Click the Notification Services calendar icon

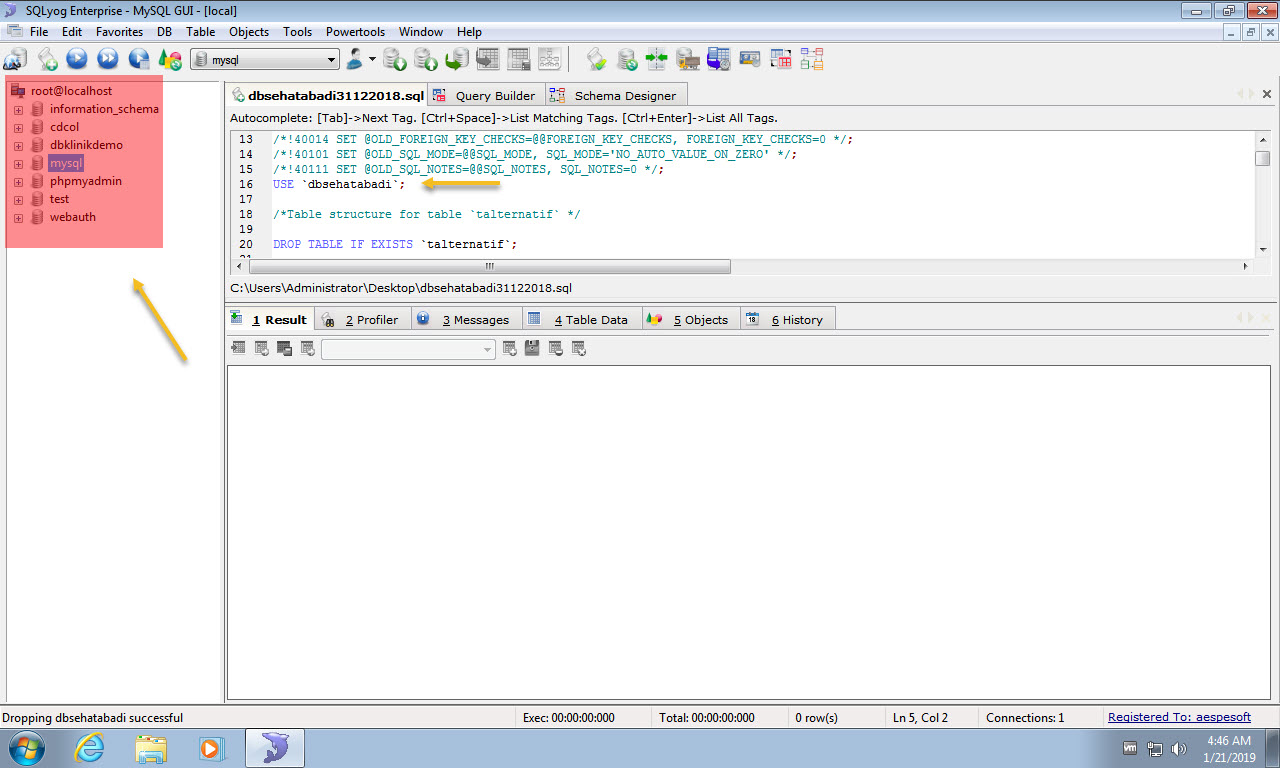[719, 59]
